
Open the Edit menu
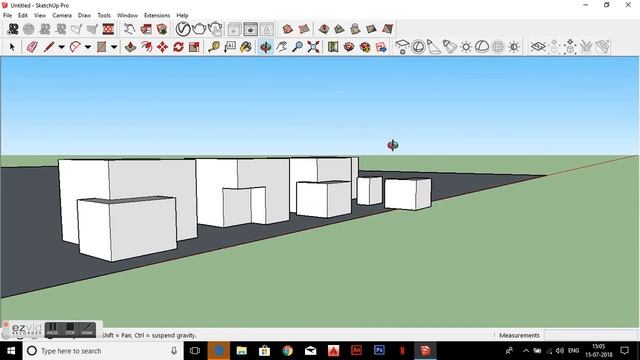23,15
